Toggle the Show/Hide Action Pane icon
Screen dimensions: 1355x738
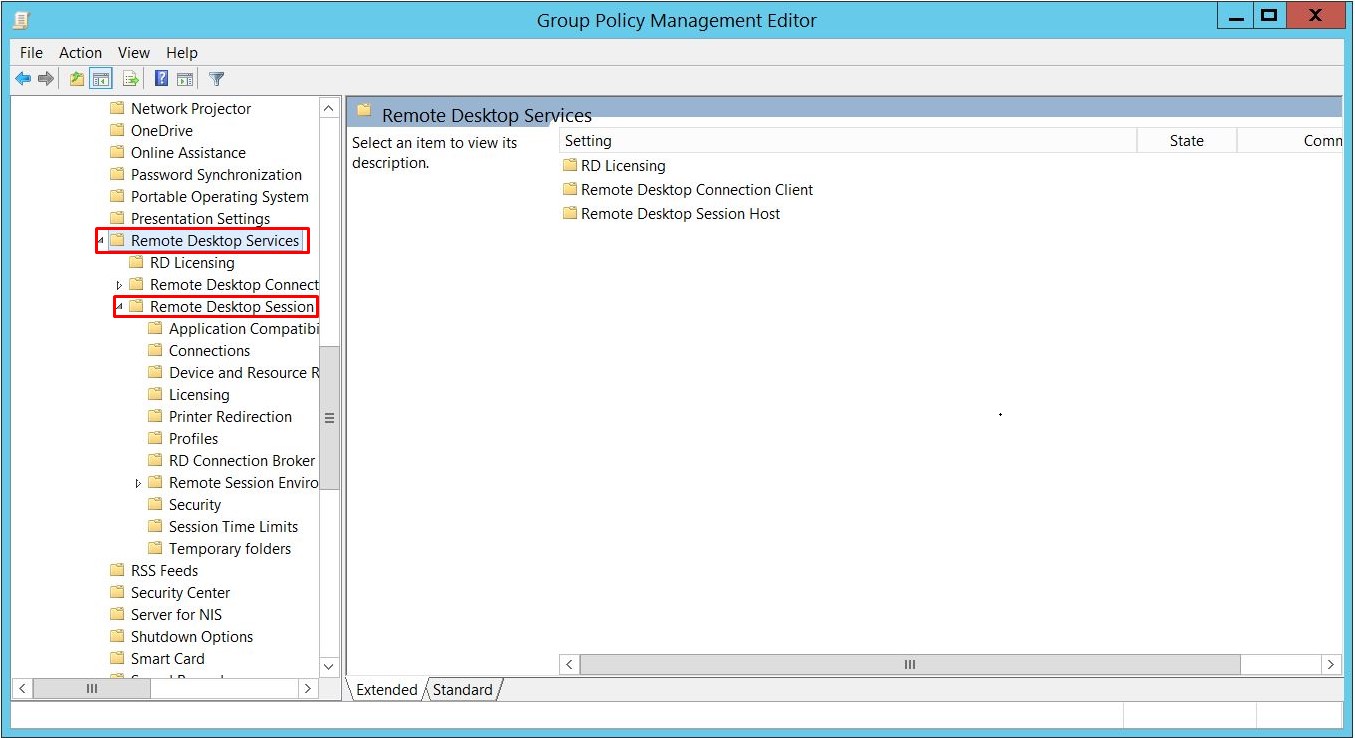pos(185,79)
